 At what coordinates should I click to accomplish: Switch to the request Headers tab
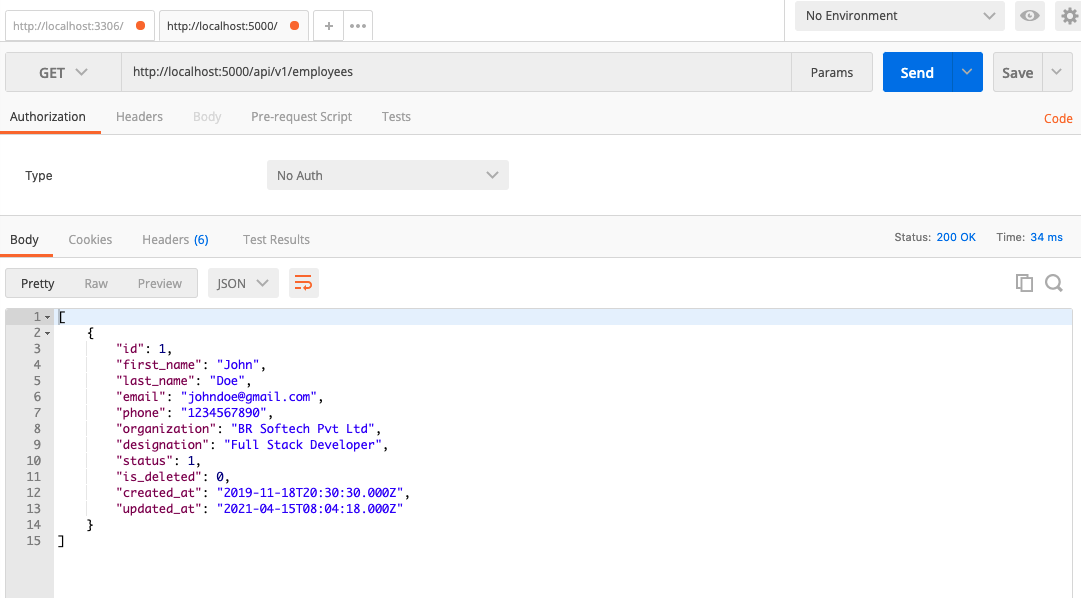click(139, 117)
